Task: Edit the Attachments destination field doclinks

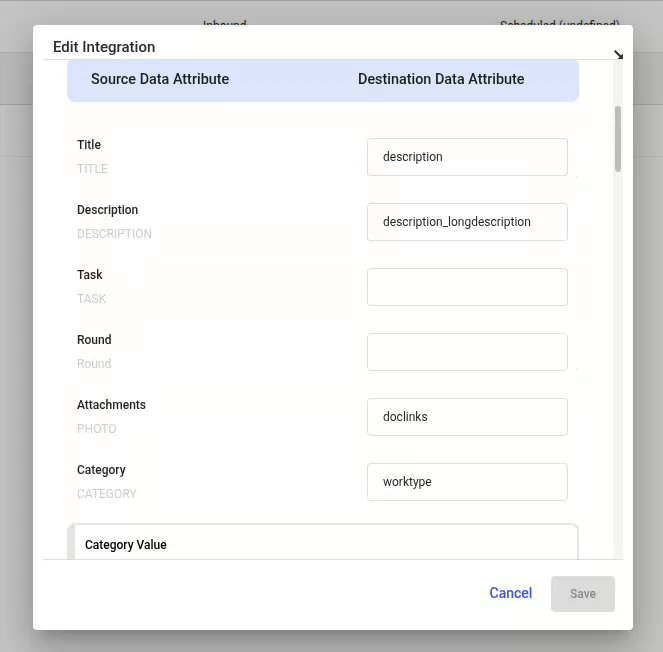Action: (467, 417)
